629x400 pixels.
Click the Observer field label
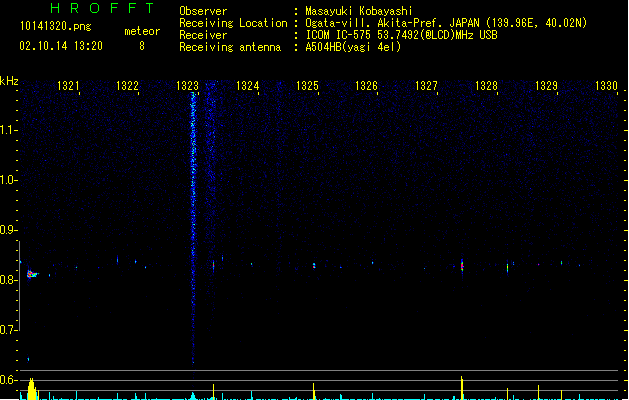coord(203,11)
